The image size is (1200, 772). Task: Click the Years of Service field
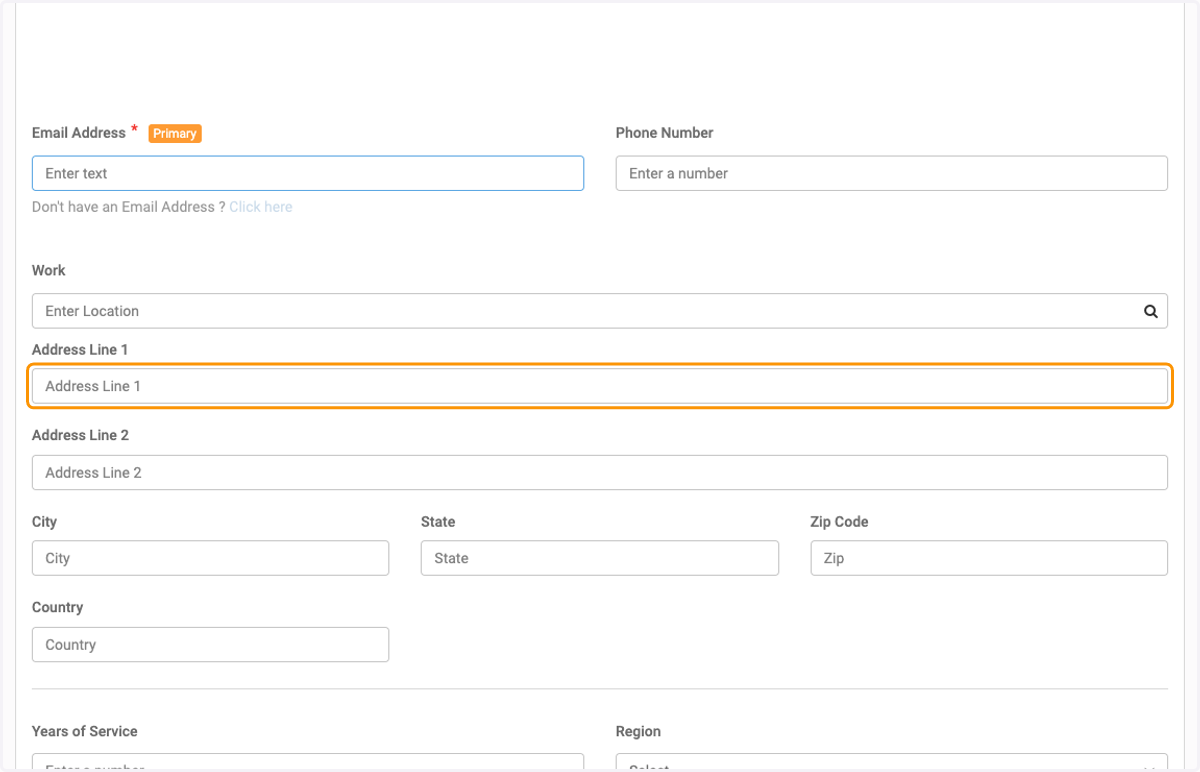coord(308,762)
